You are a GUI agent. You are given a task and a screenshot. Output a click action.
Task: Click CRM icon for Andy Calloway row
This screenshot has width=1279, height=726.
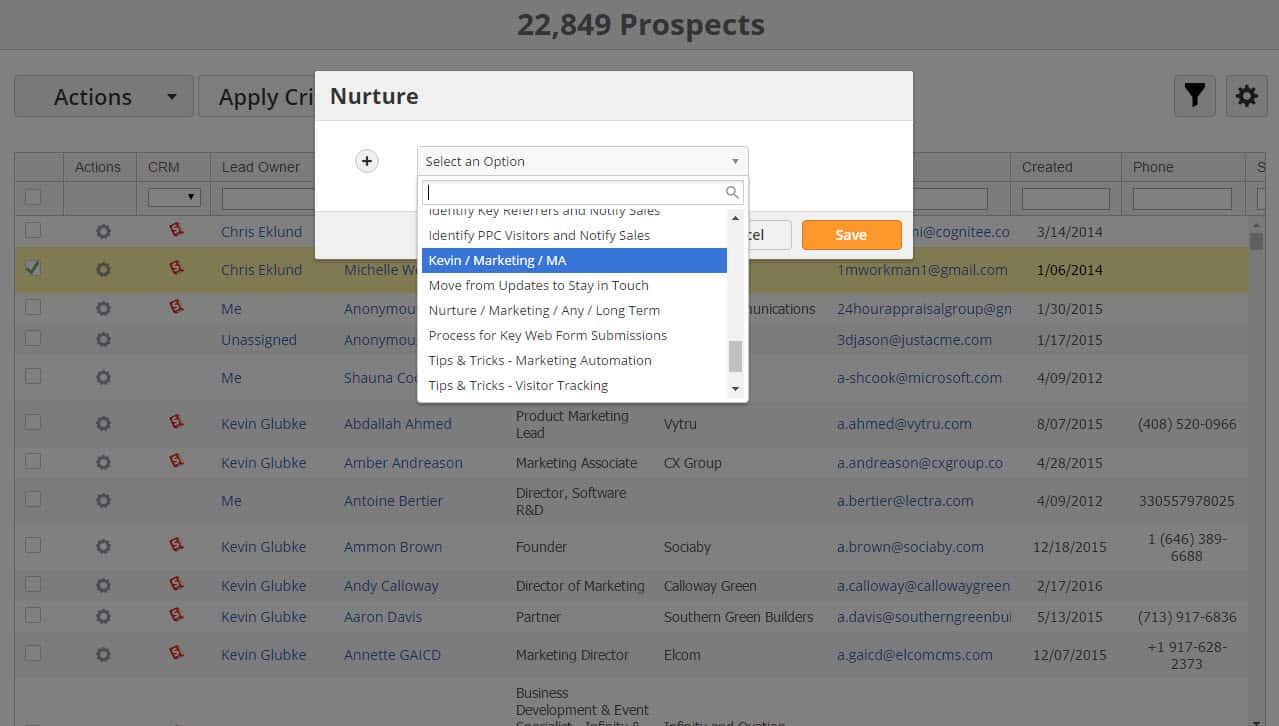pyautogui.click(x=176, y=584)
